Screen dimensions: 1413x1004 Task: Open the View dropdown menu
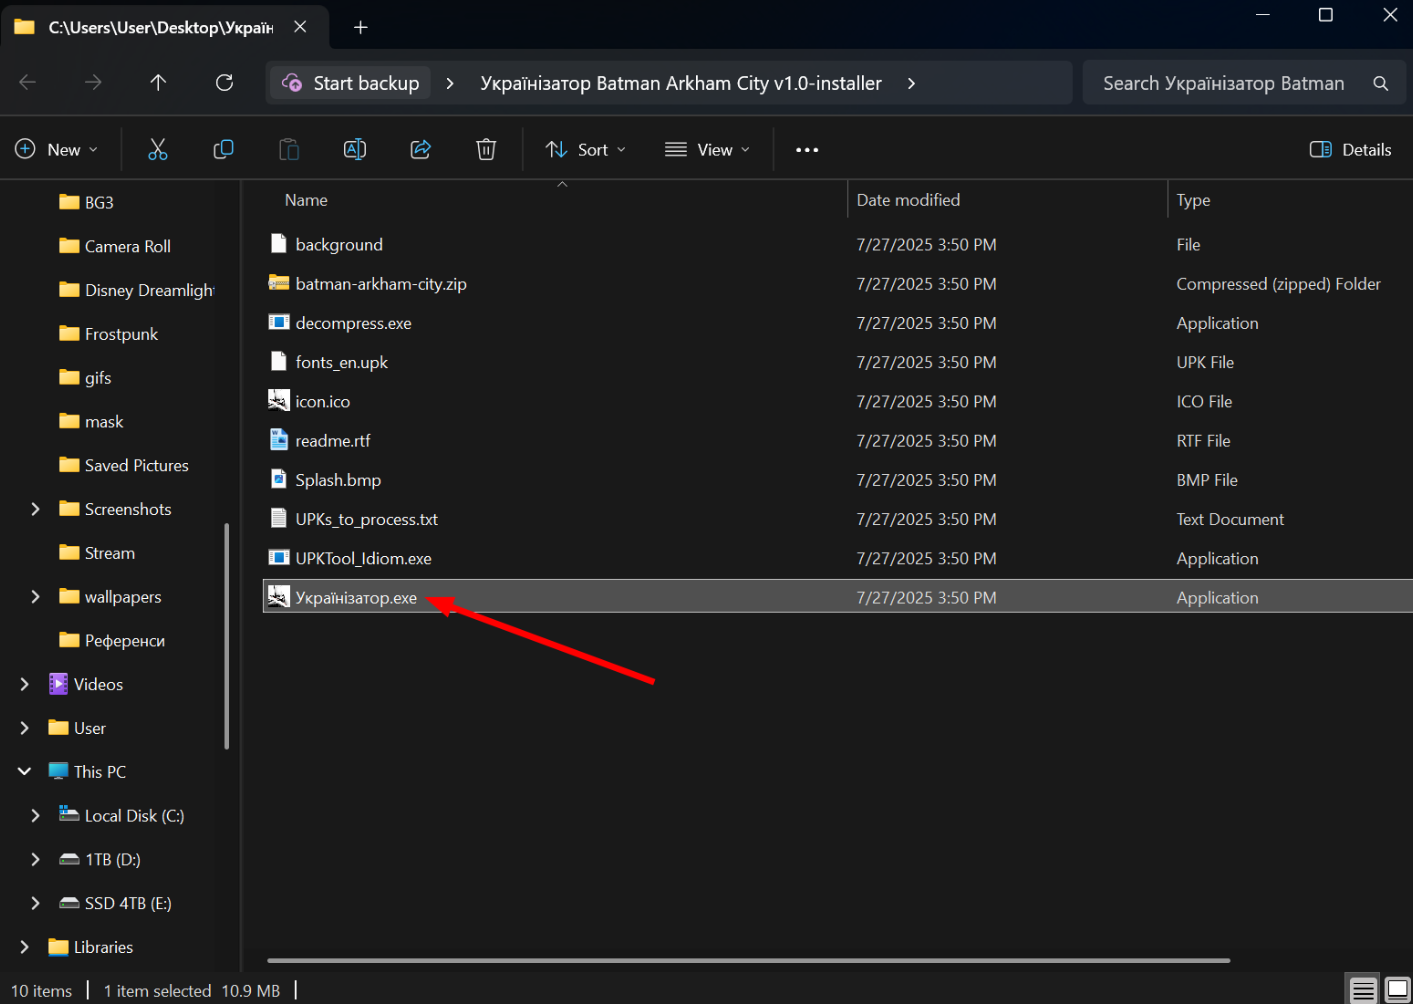click(x=707, y=149)
